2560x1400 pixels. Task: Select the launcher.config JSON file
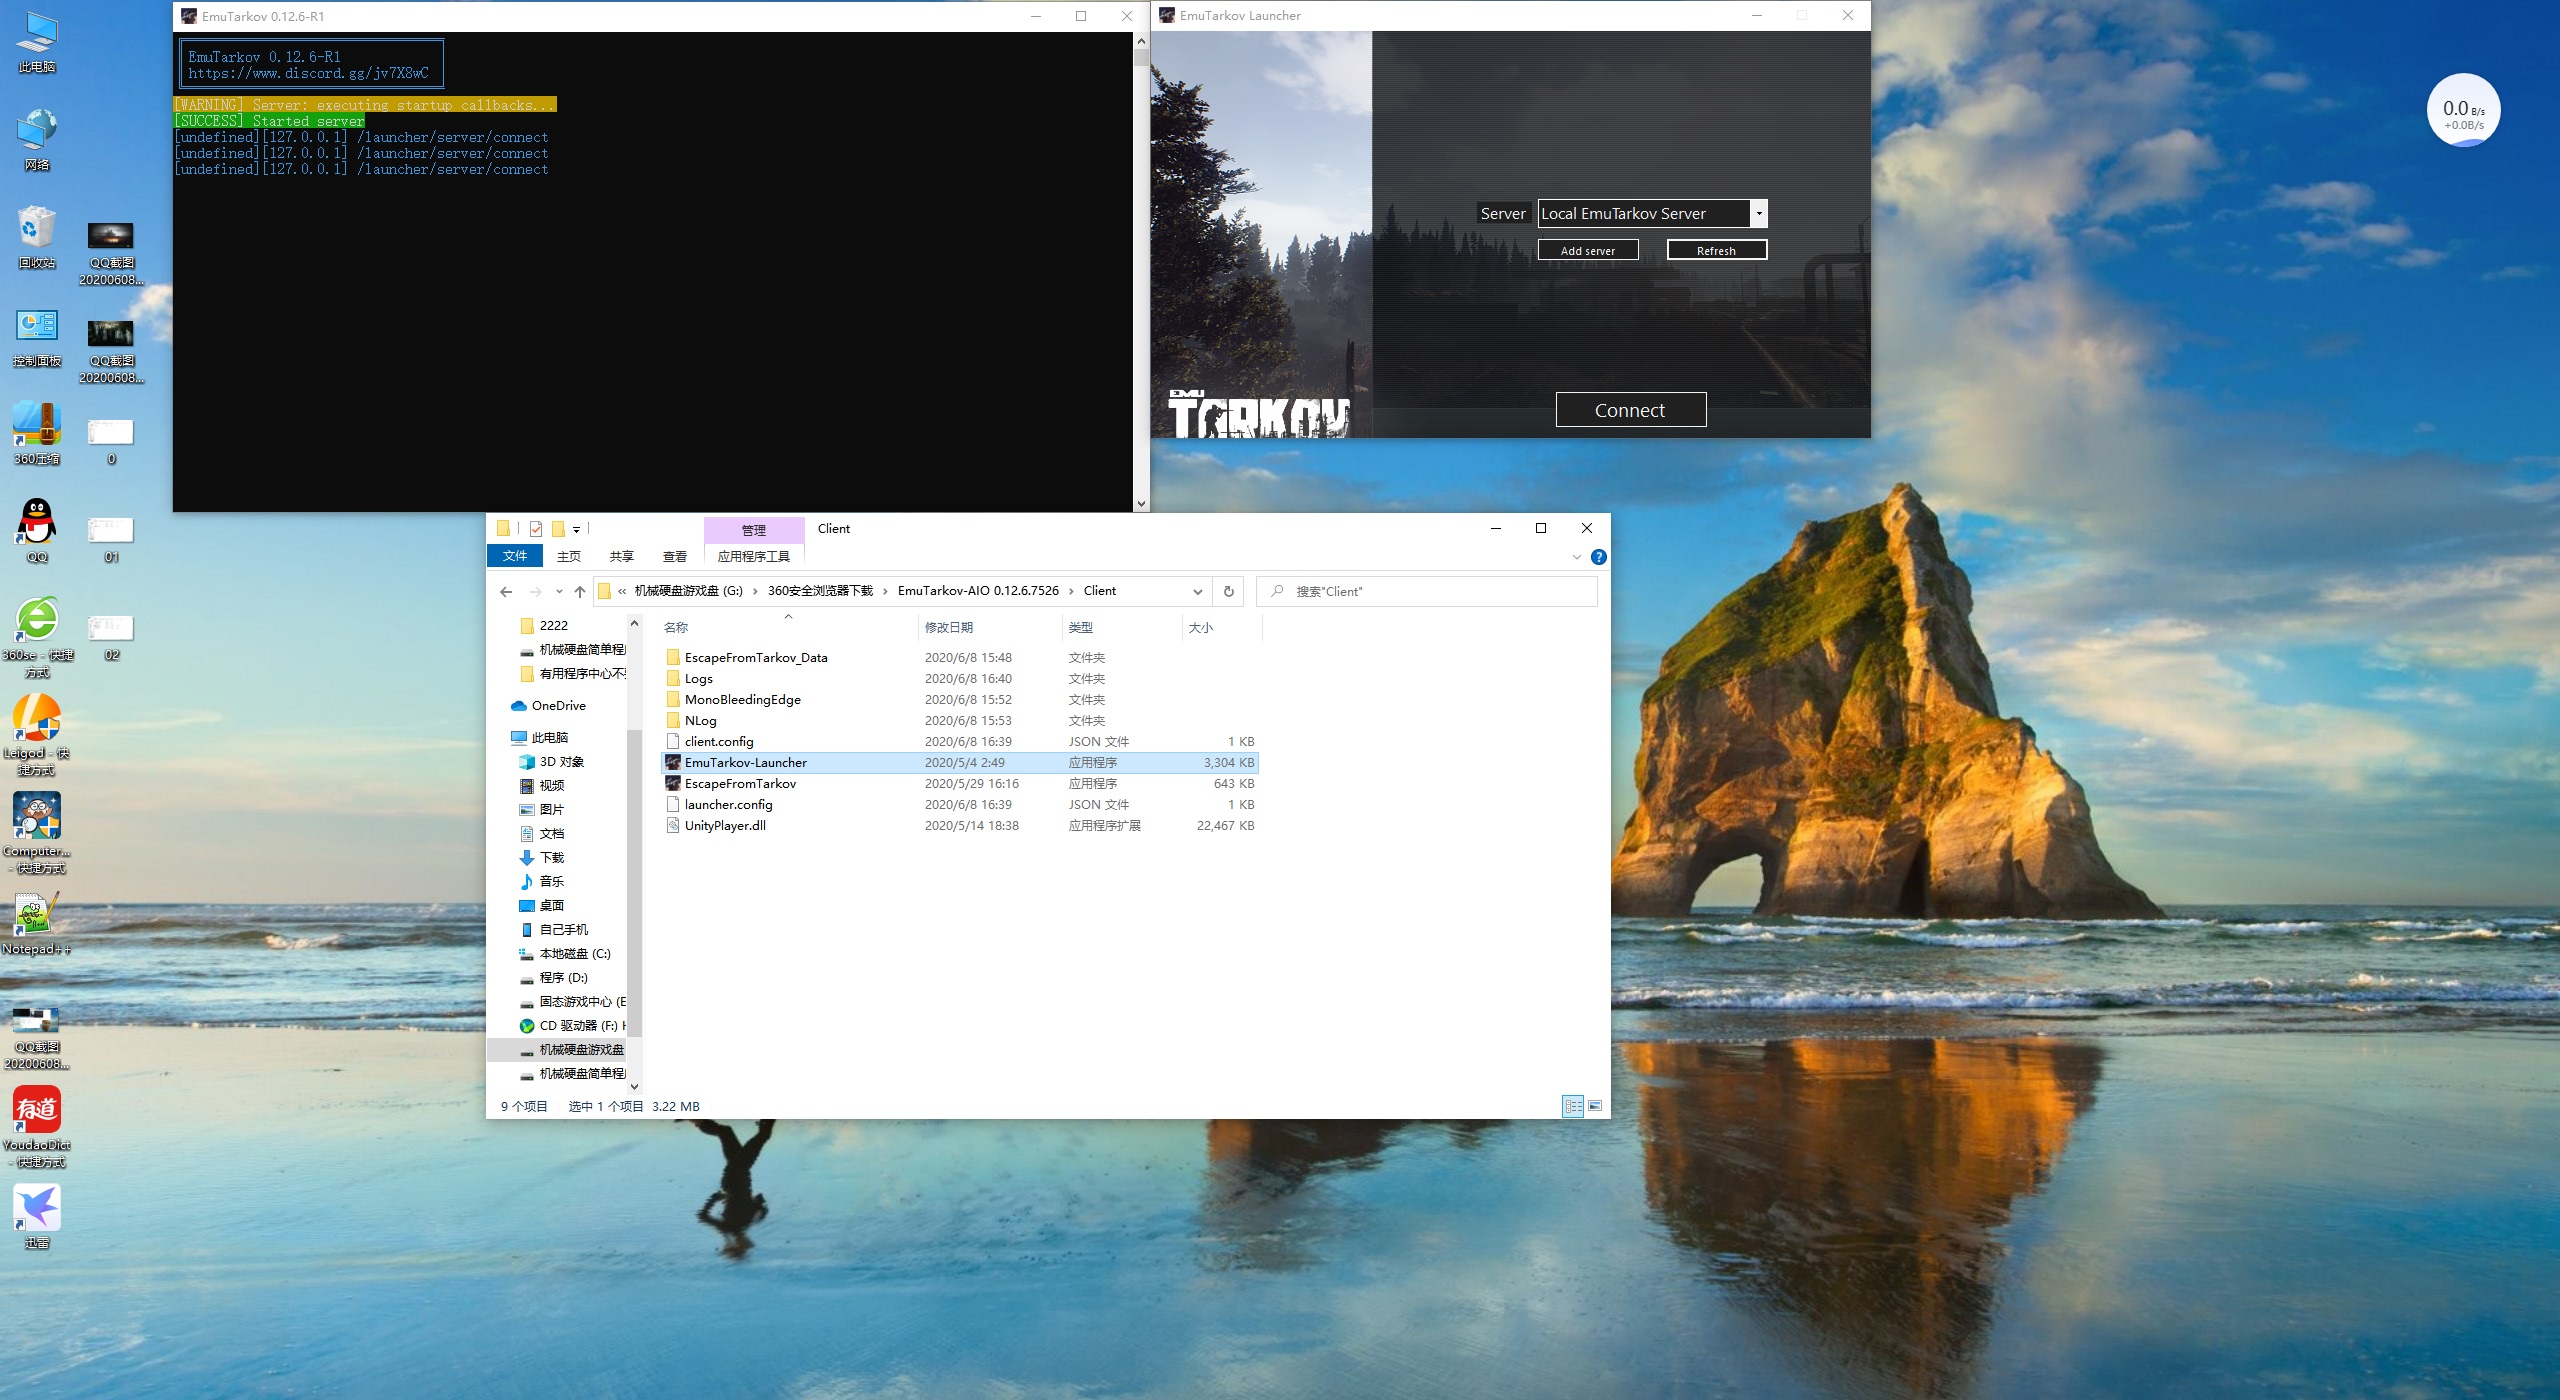(x=960, y=804)
